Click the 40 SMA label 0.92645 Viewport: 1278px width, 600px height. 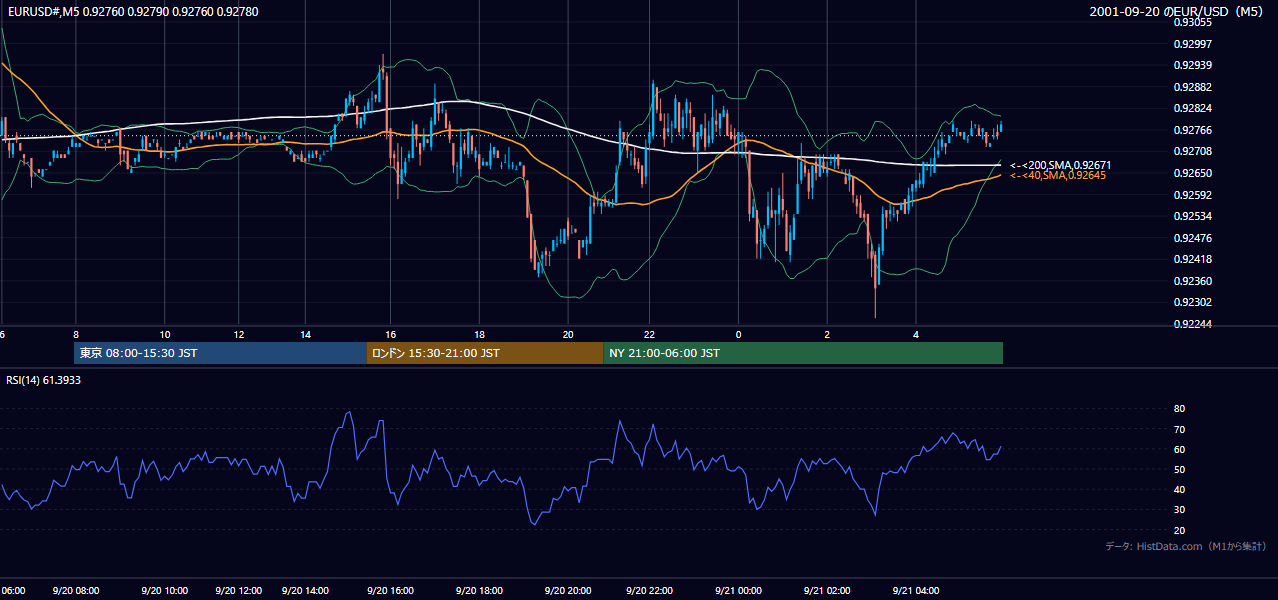click(x=1058, y=176)
